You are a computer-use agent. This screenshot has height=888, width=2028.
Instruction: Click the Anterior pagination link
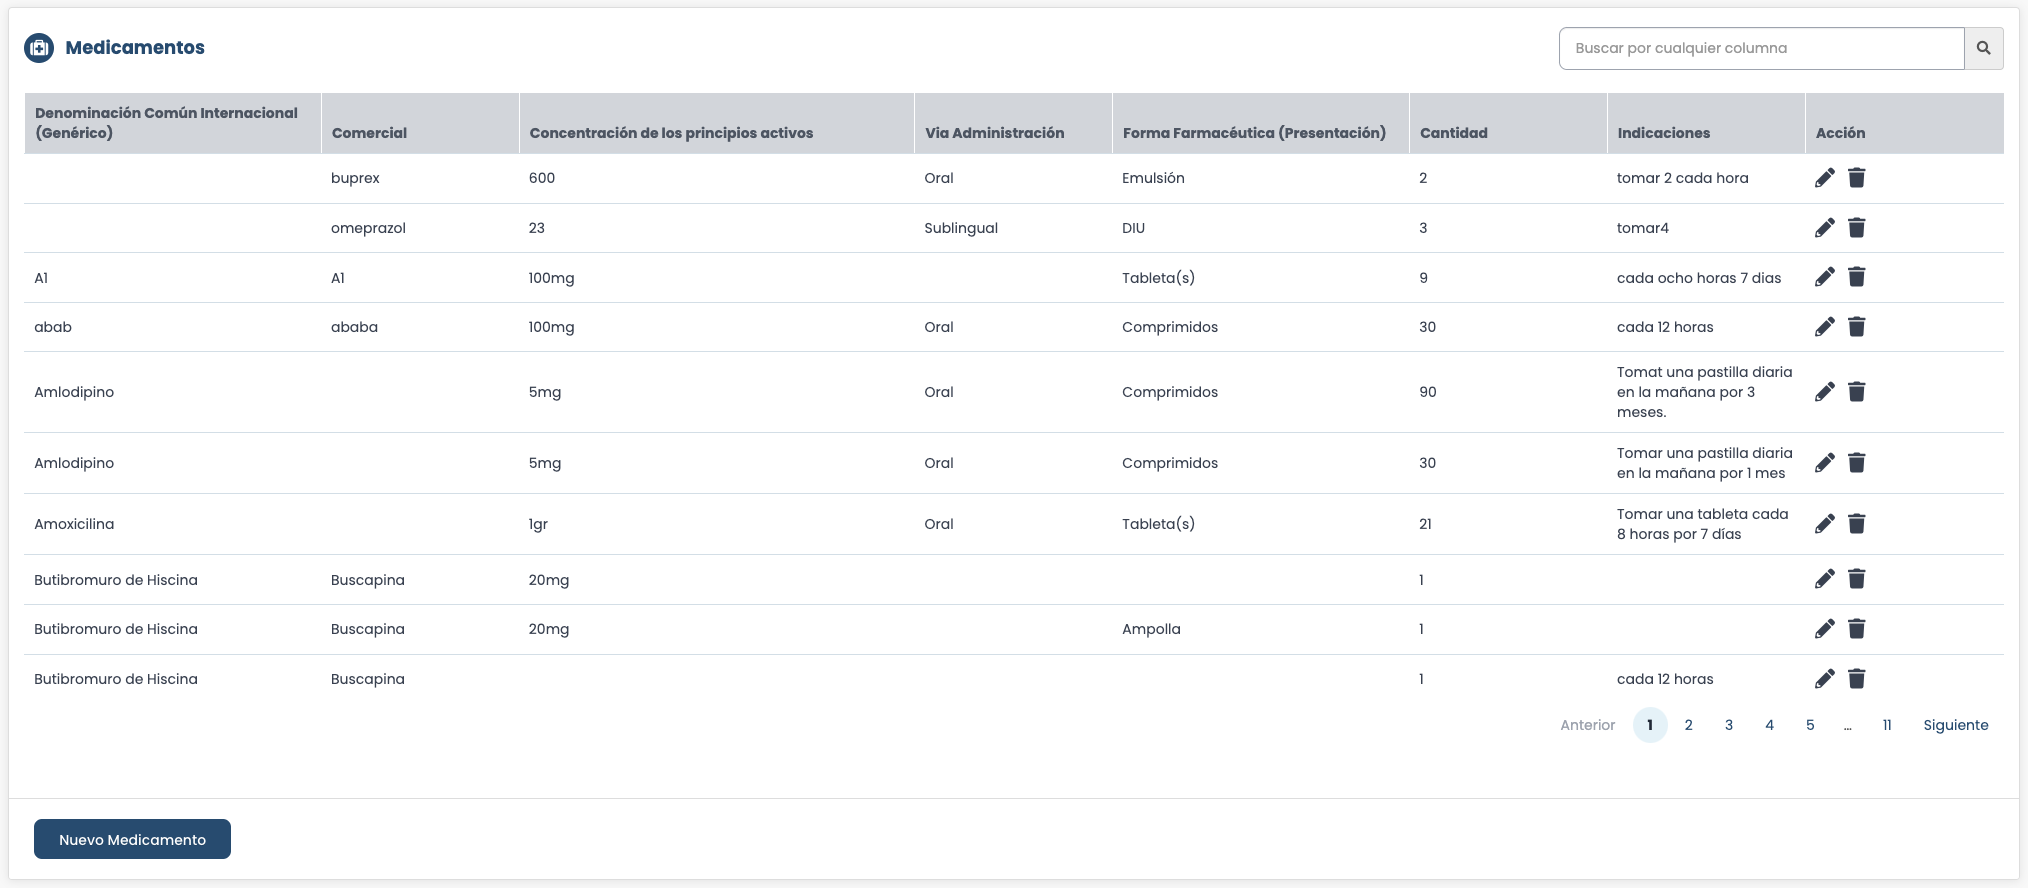click(1588, 725)
